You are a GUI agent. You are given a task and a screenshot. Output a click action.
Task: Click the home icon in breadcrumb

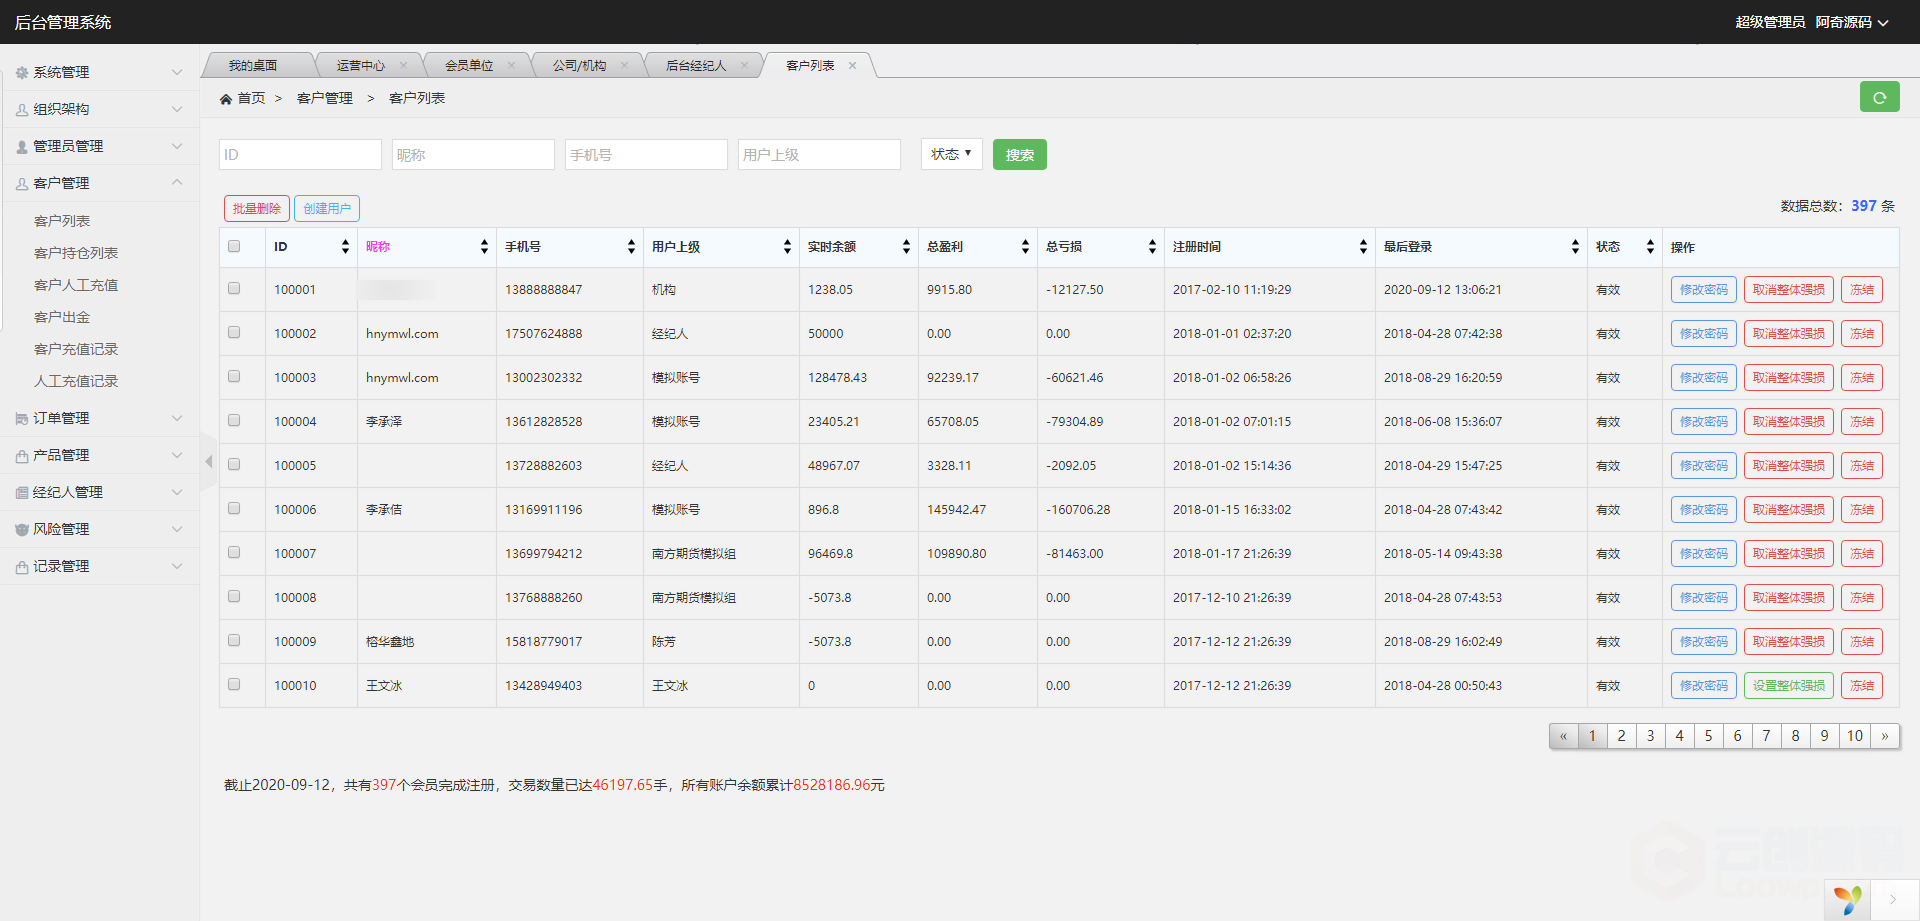(226, 99)
